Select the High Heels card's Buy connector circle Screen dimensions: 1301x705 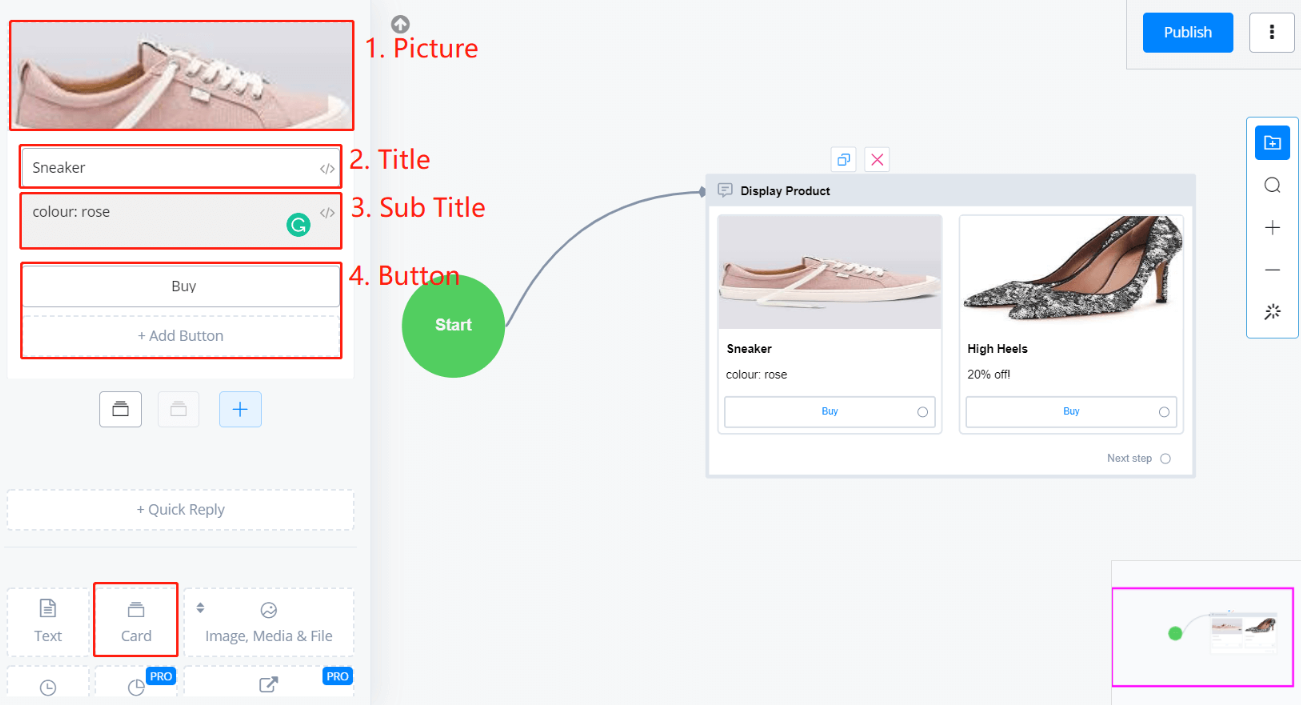tap(1164, 412)
